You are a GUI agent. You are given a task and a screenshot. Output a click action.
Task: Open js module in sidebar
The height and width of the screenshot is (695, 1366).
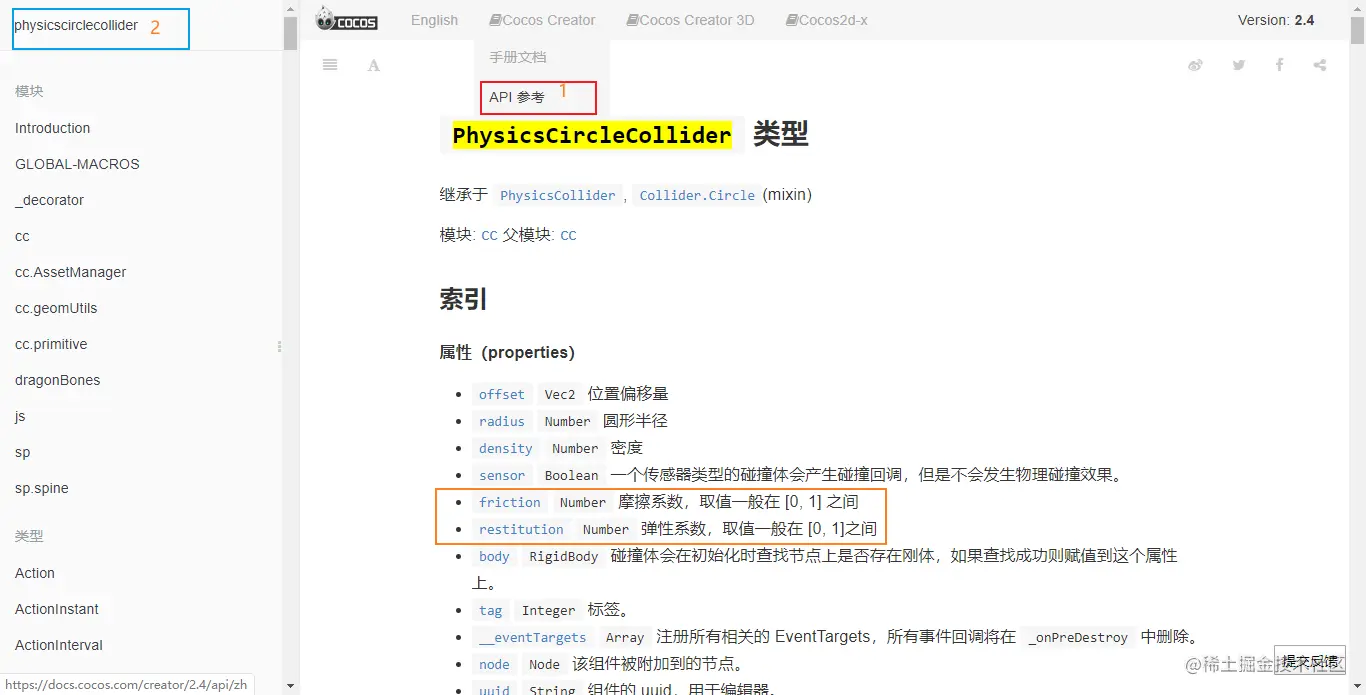(20, 416)
